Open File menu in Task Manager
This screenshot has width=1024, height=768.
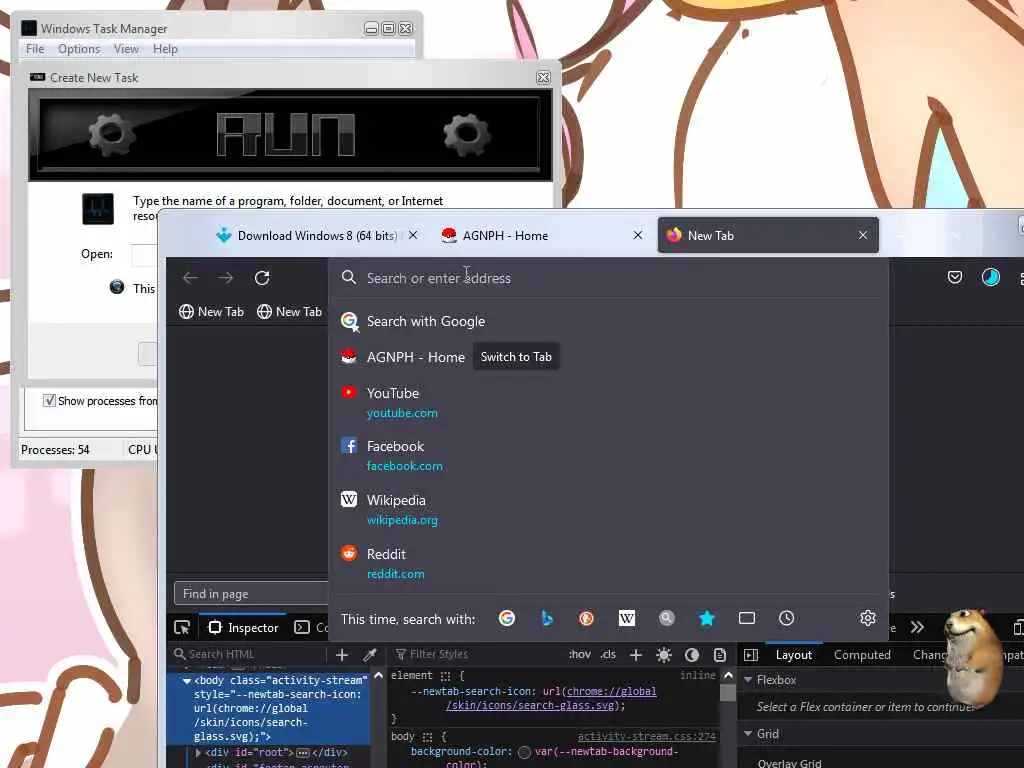35,49
